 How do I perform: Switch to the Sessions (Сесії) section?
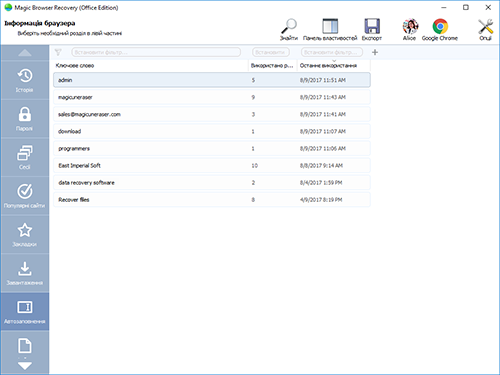point(25,157)
